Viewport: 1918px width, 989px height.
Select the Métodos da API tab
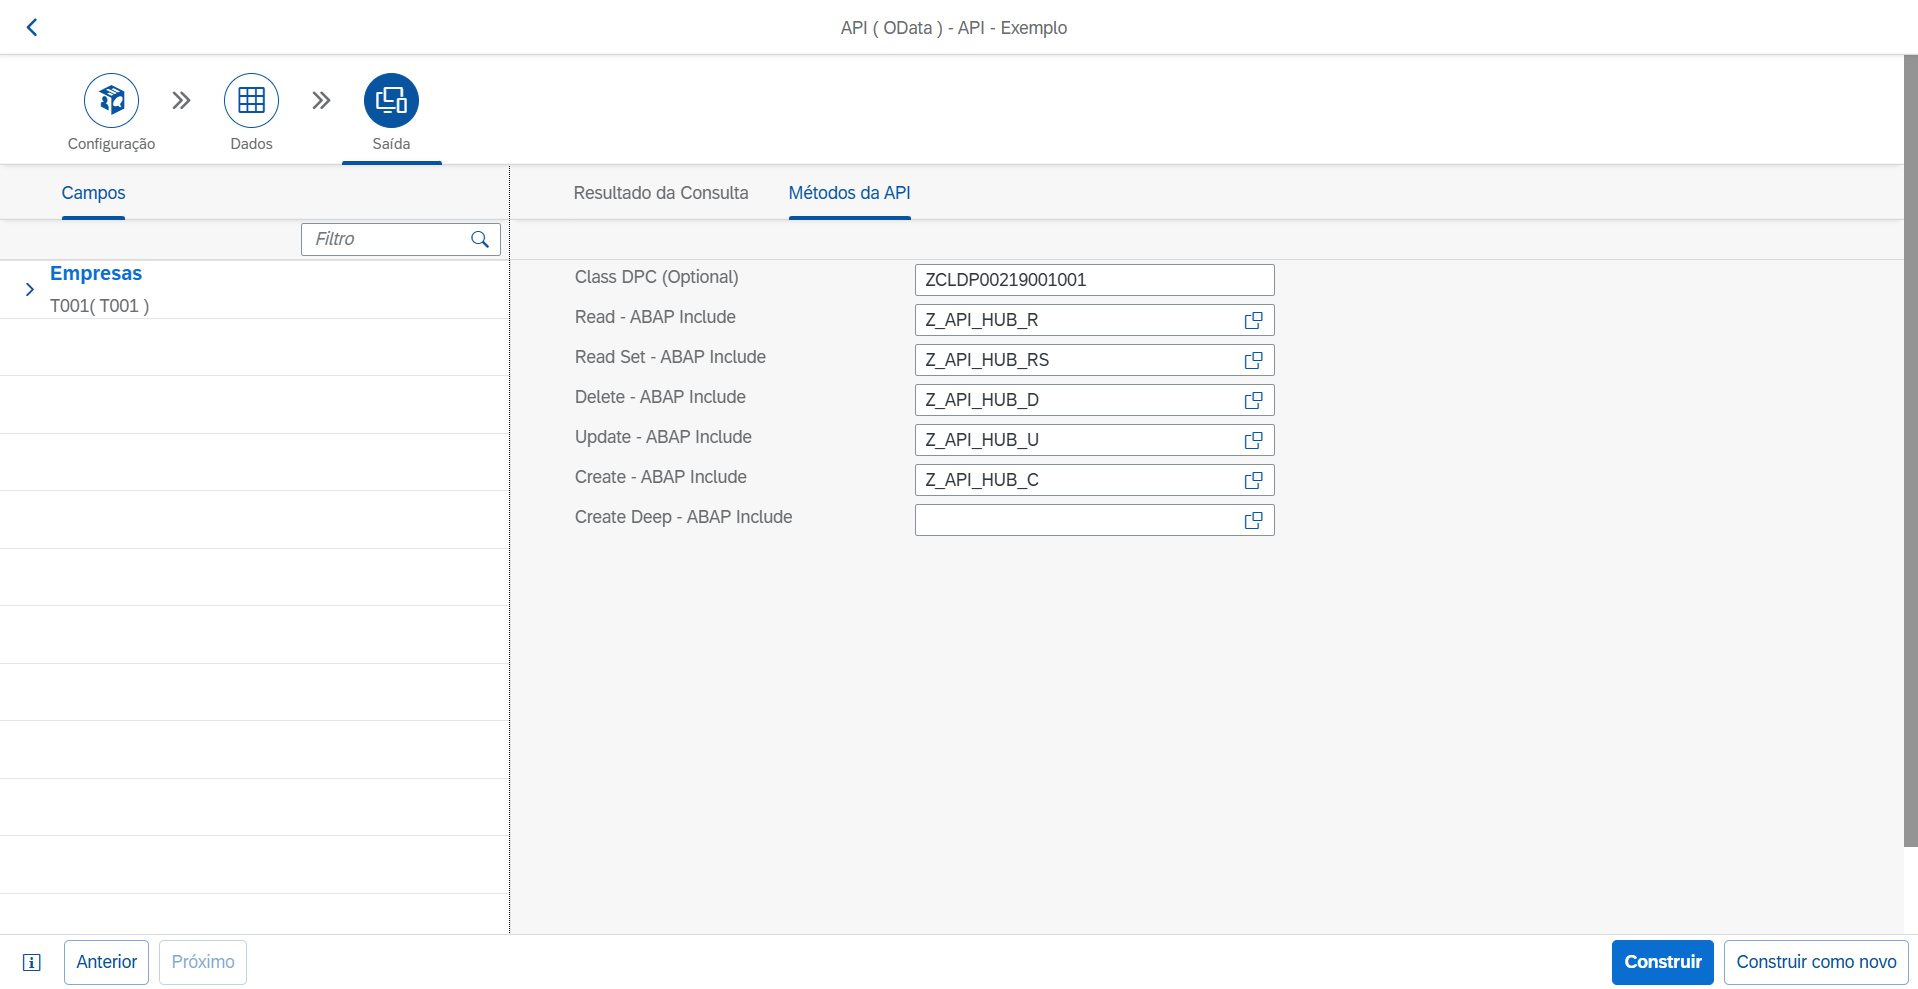[849, 193]
